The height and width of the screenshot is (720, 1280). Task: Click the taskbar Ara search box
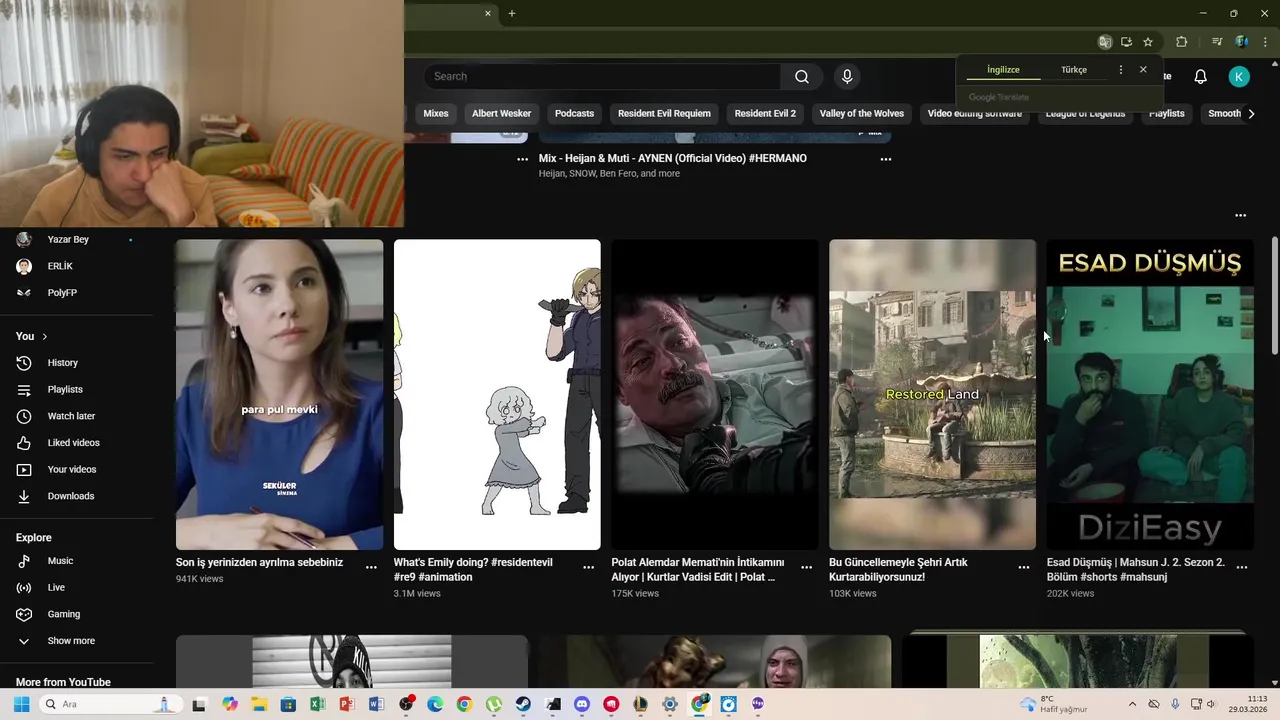click(110, 704)
